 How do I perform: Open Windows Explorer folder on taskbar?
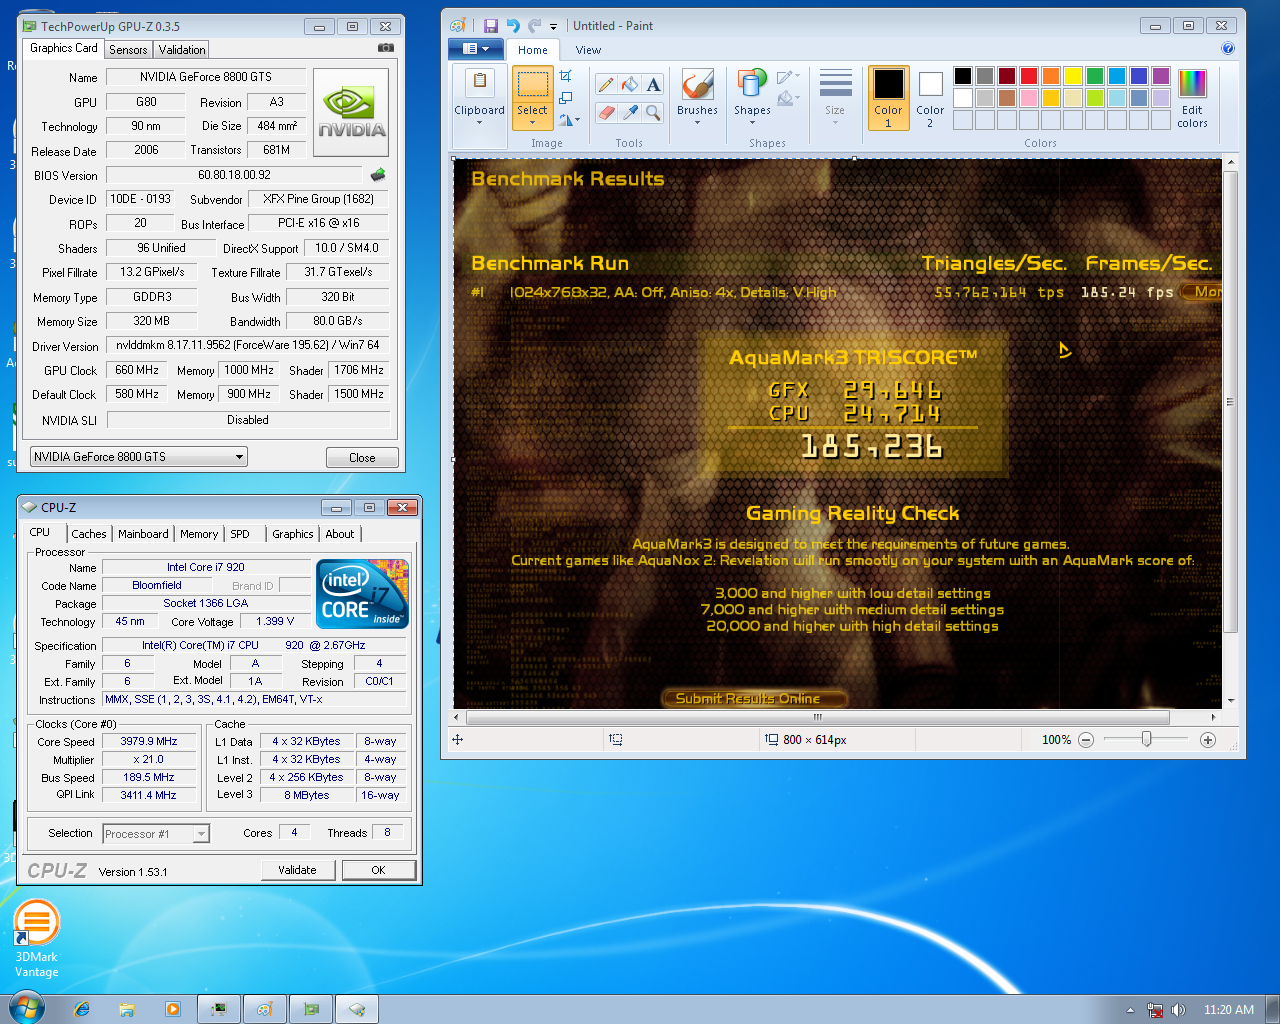(127, 1009)
